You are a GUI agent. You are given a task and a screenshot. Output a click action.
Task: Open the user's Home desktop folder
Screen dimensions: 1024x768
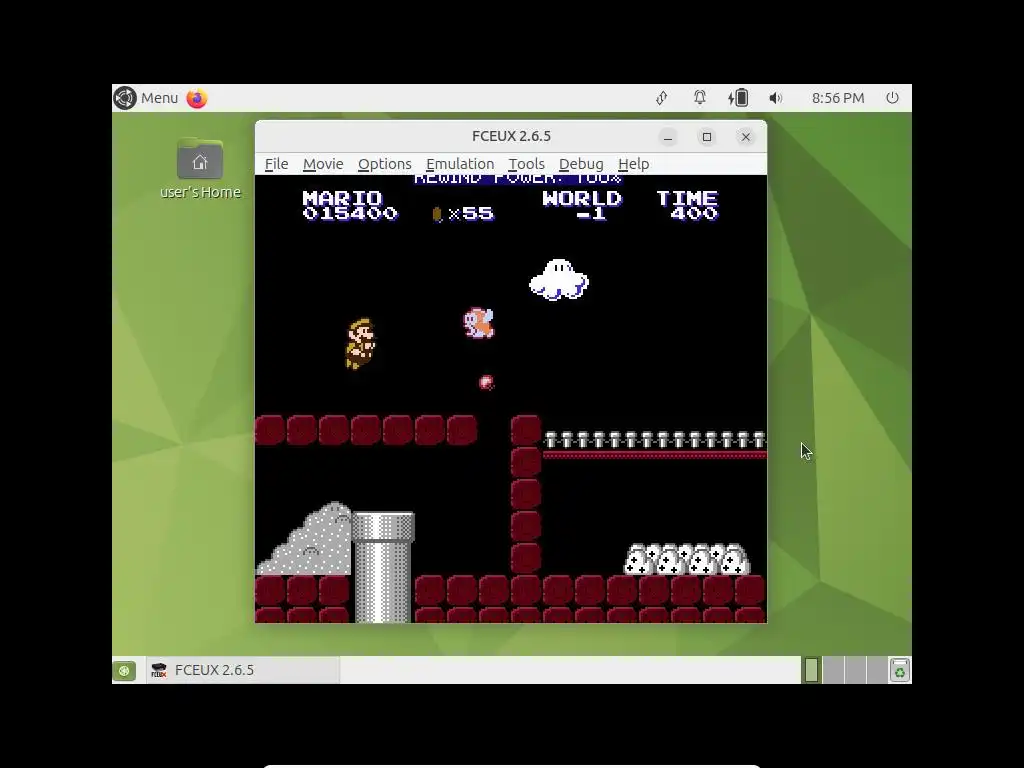tap(200, 168)
